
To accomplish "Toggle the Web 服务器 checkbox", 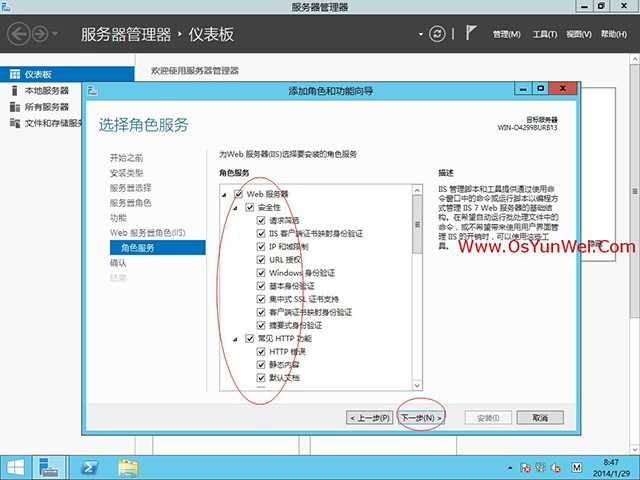I will pos(238,194).
